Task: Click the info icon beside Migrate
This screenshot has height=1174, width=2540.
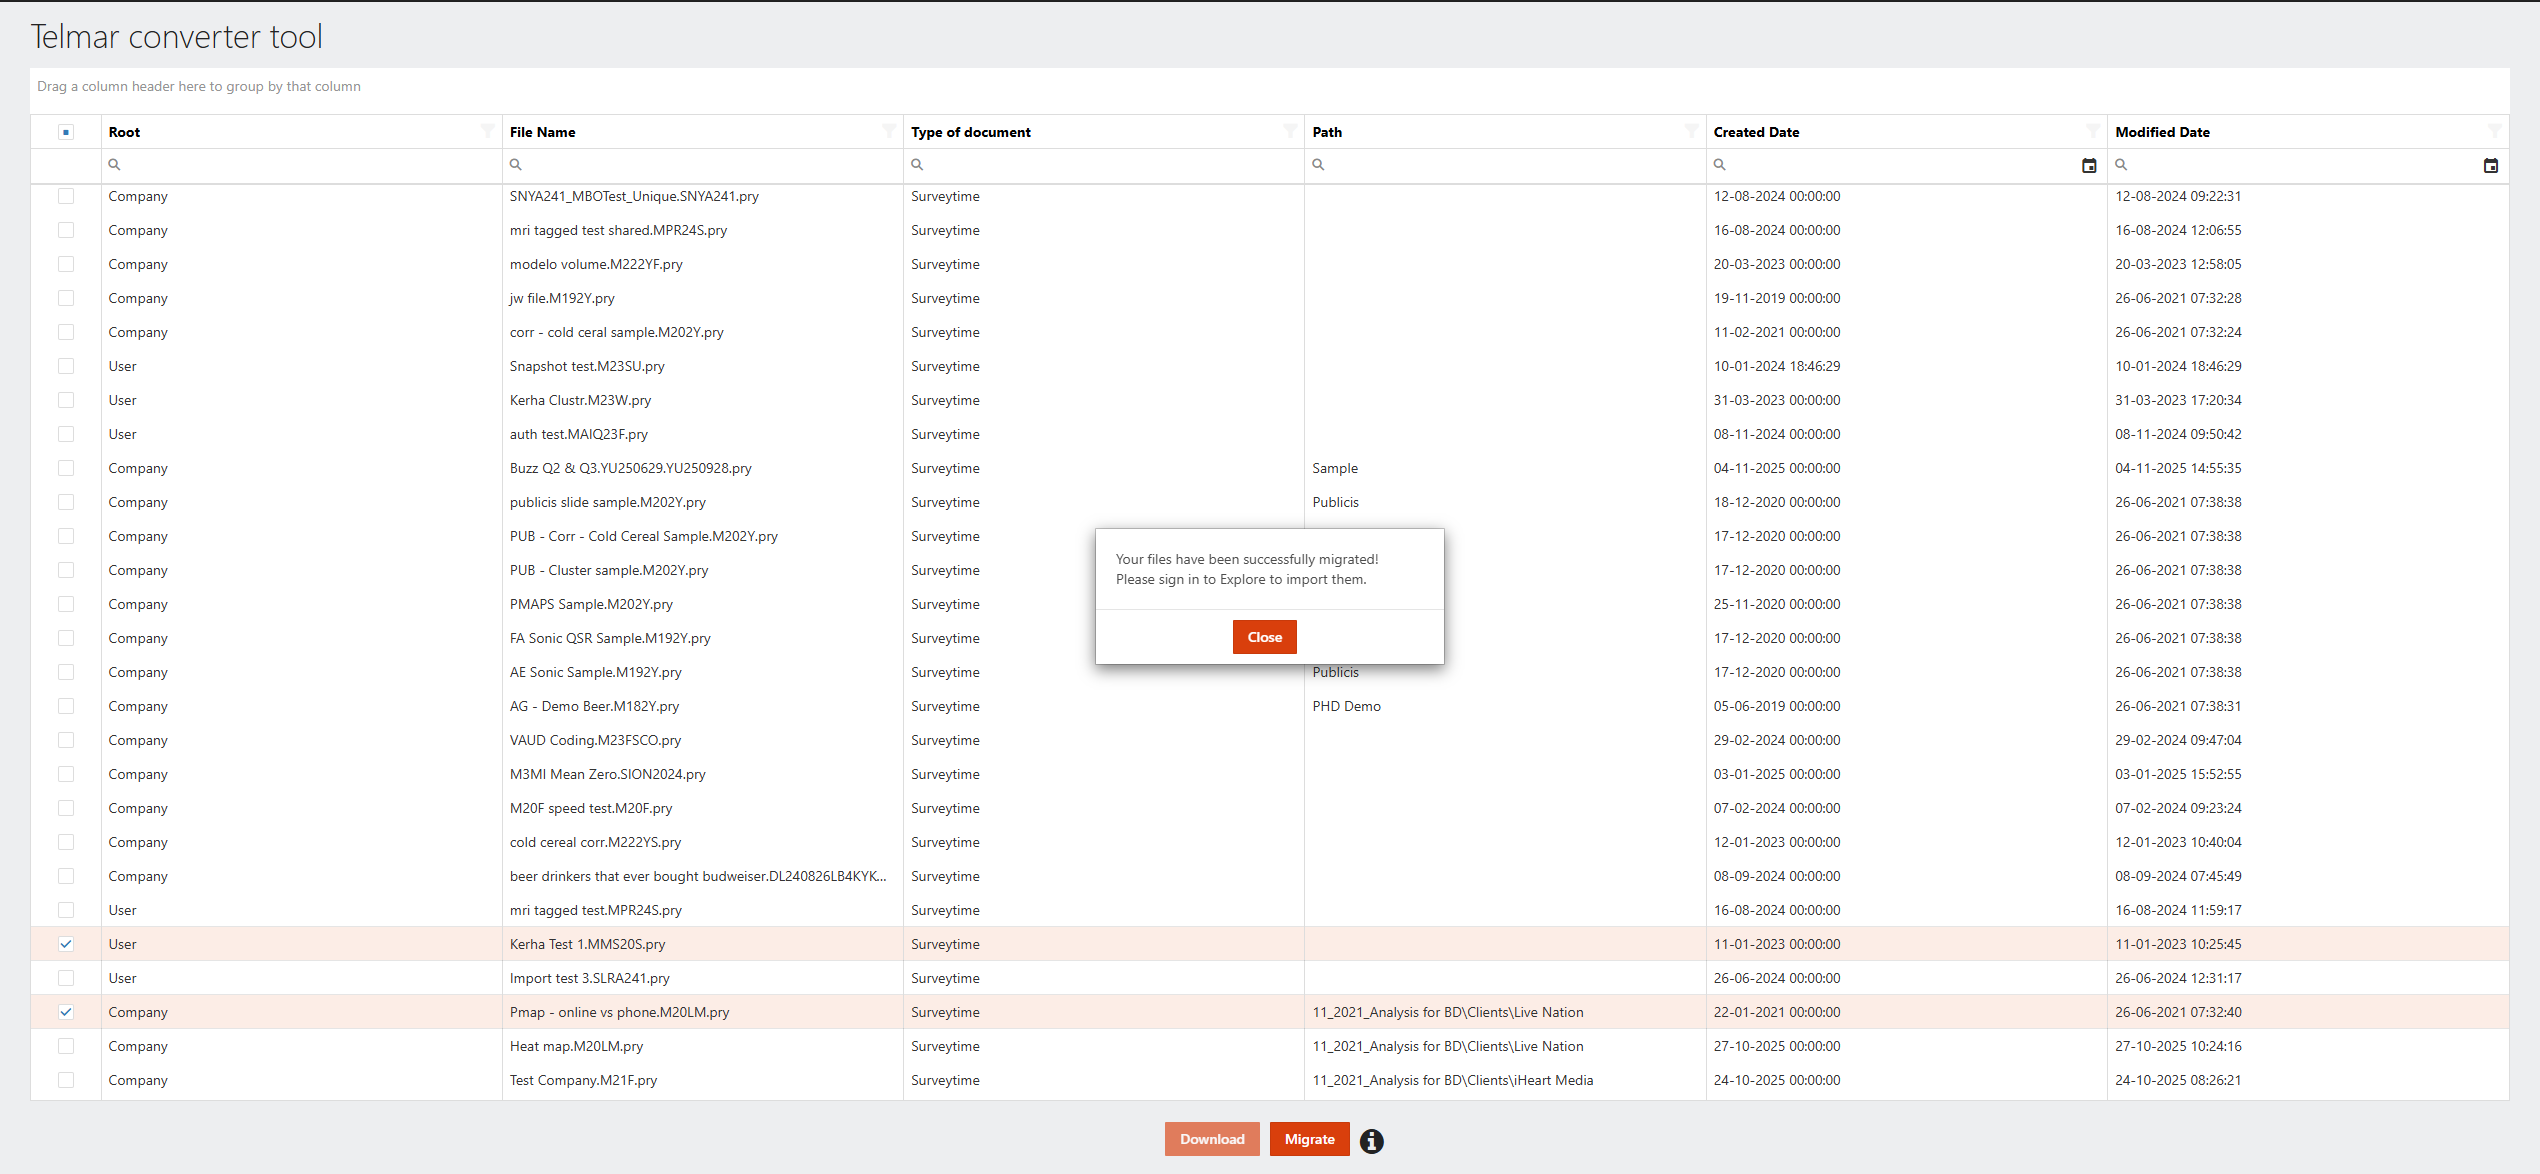Action: (1372, 1141)
